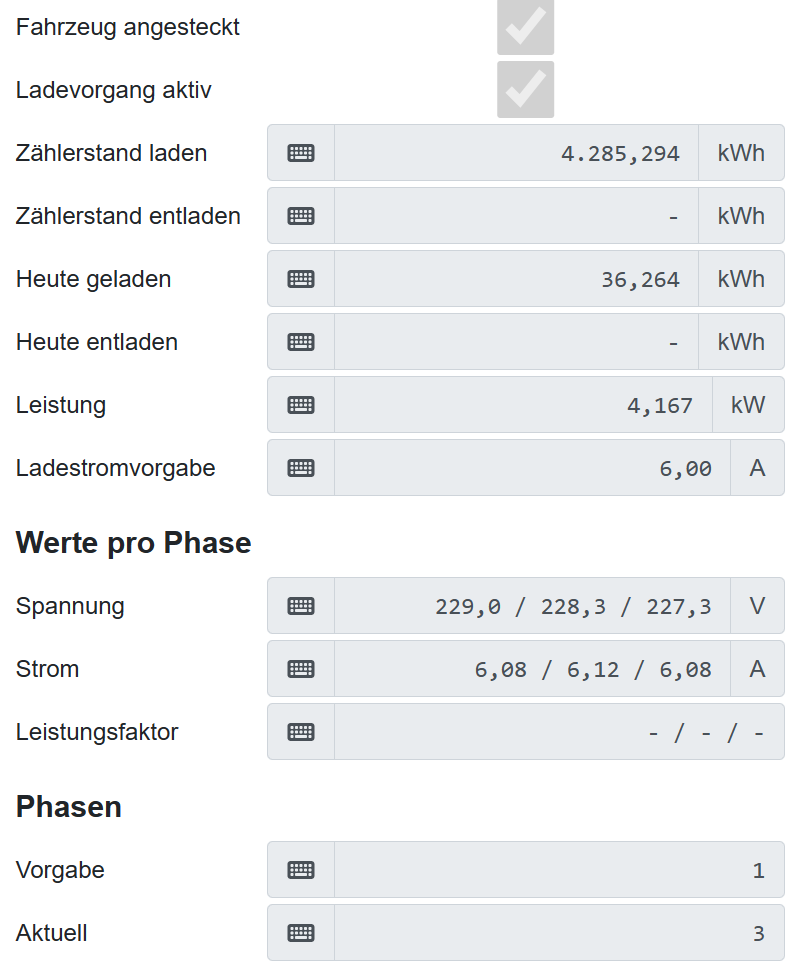Click keyboard icon beside Leistungsfaktor
The width and height of the screenshot is (807, 979).
coord(301,732)
